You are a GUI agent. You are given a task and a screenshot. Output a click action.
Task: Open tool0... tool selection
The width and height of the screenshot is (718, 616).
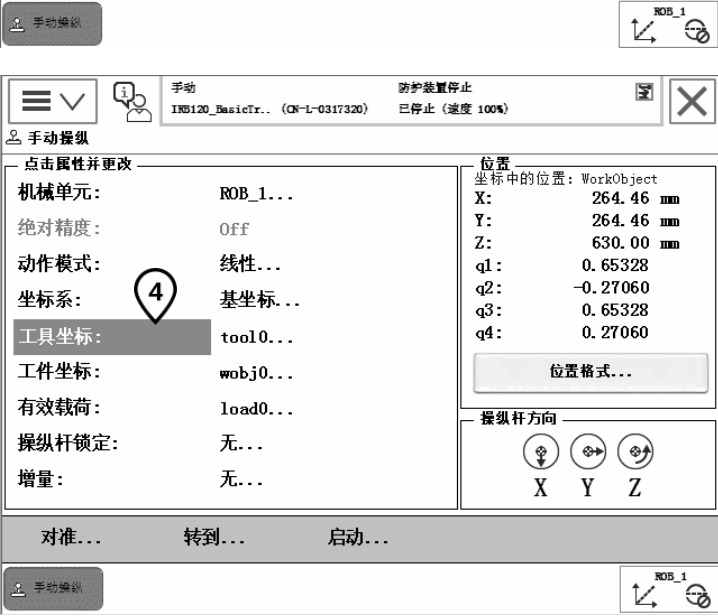pyautogui.click(x=256, y=338)
